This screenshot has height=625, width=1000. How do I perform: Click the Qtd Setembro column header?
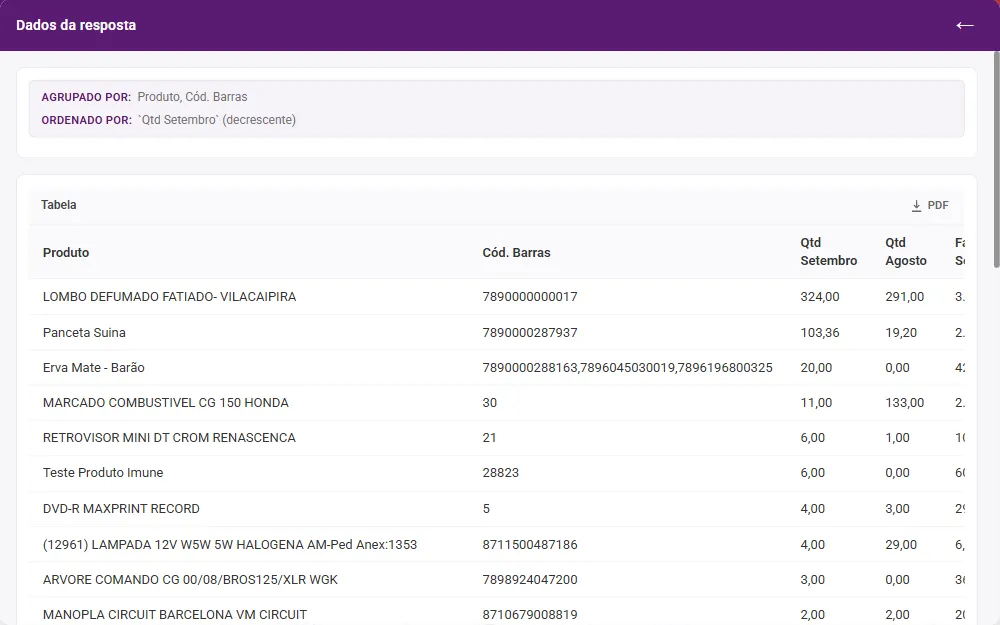(x=828, y=251)
